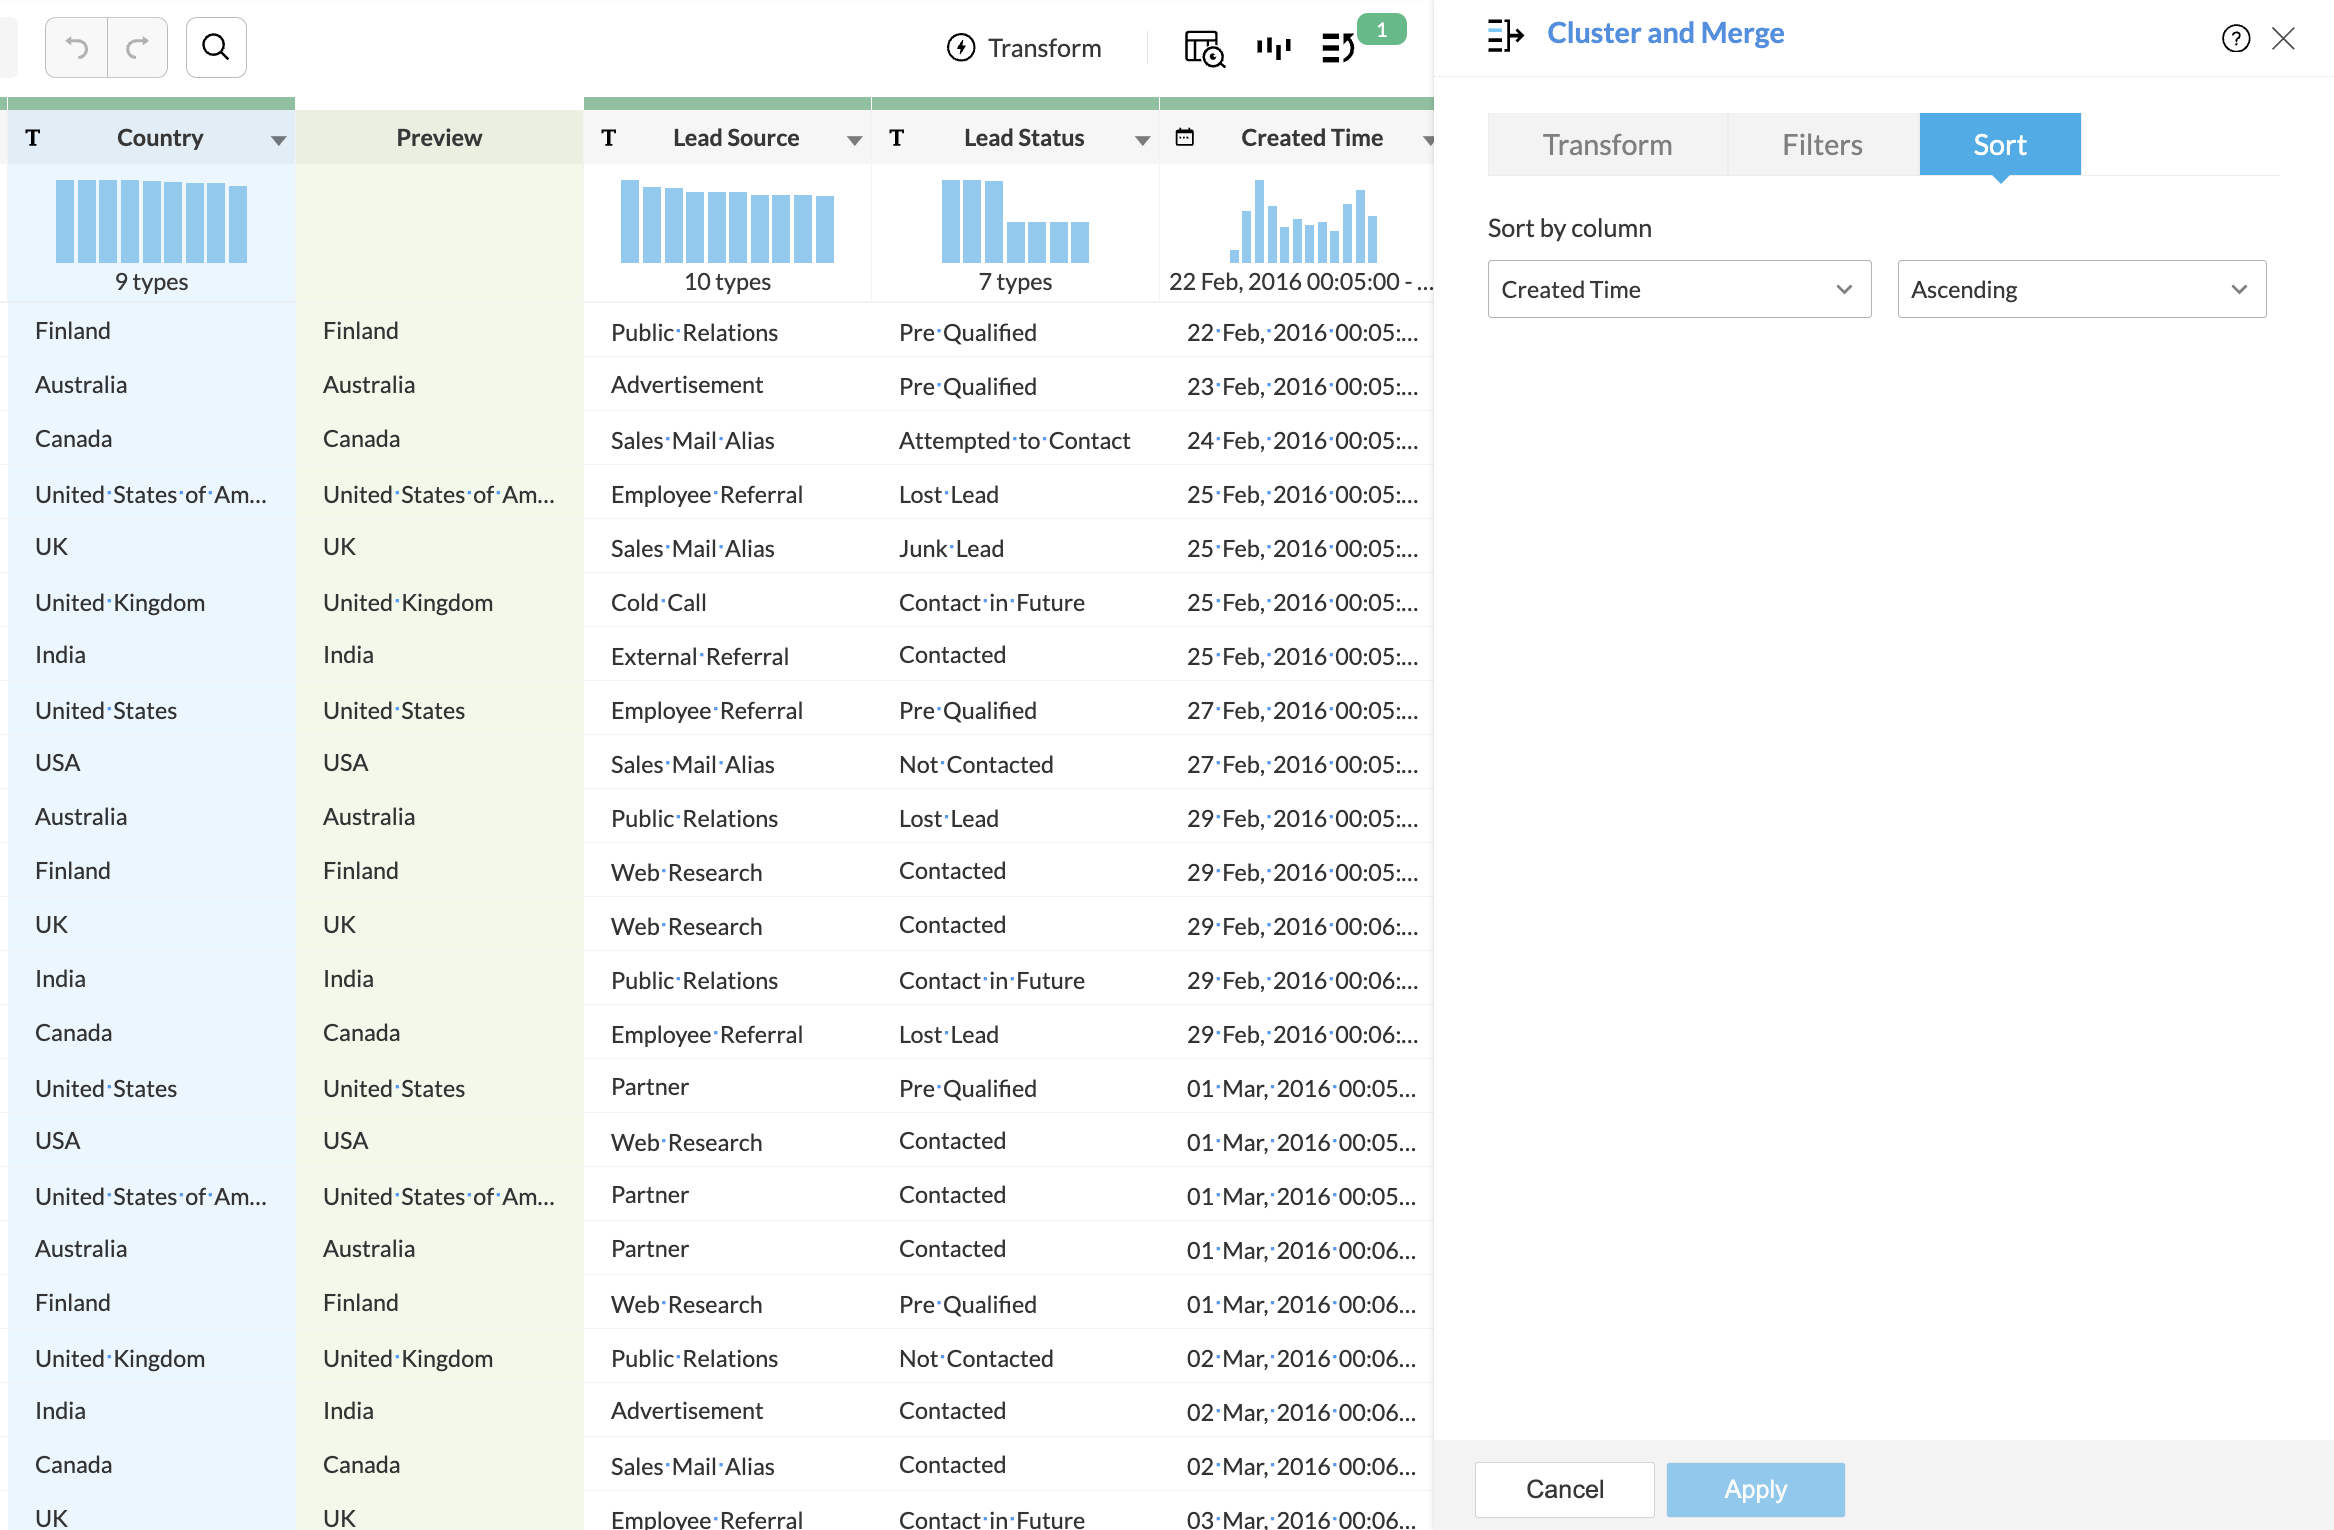The image size is (2334, 1530).
Task: Switch to the Filters tab
Action: coord(1822,145)
